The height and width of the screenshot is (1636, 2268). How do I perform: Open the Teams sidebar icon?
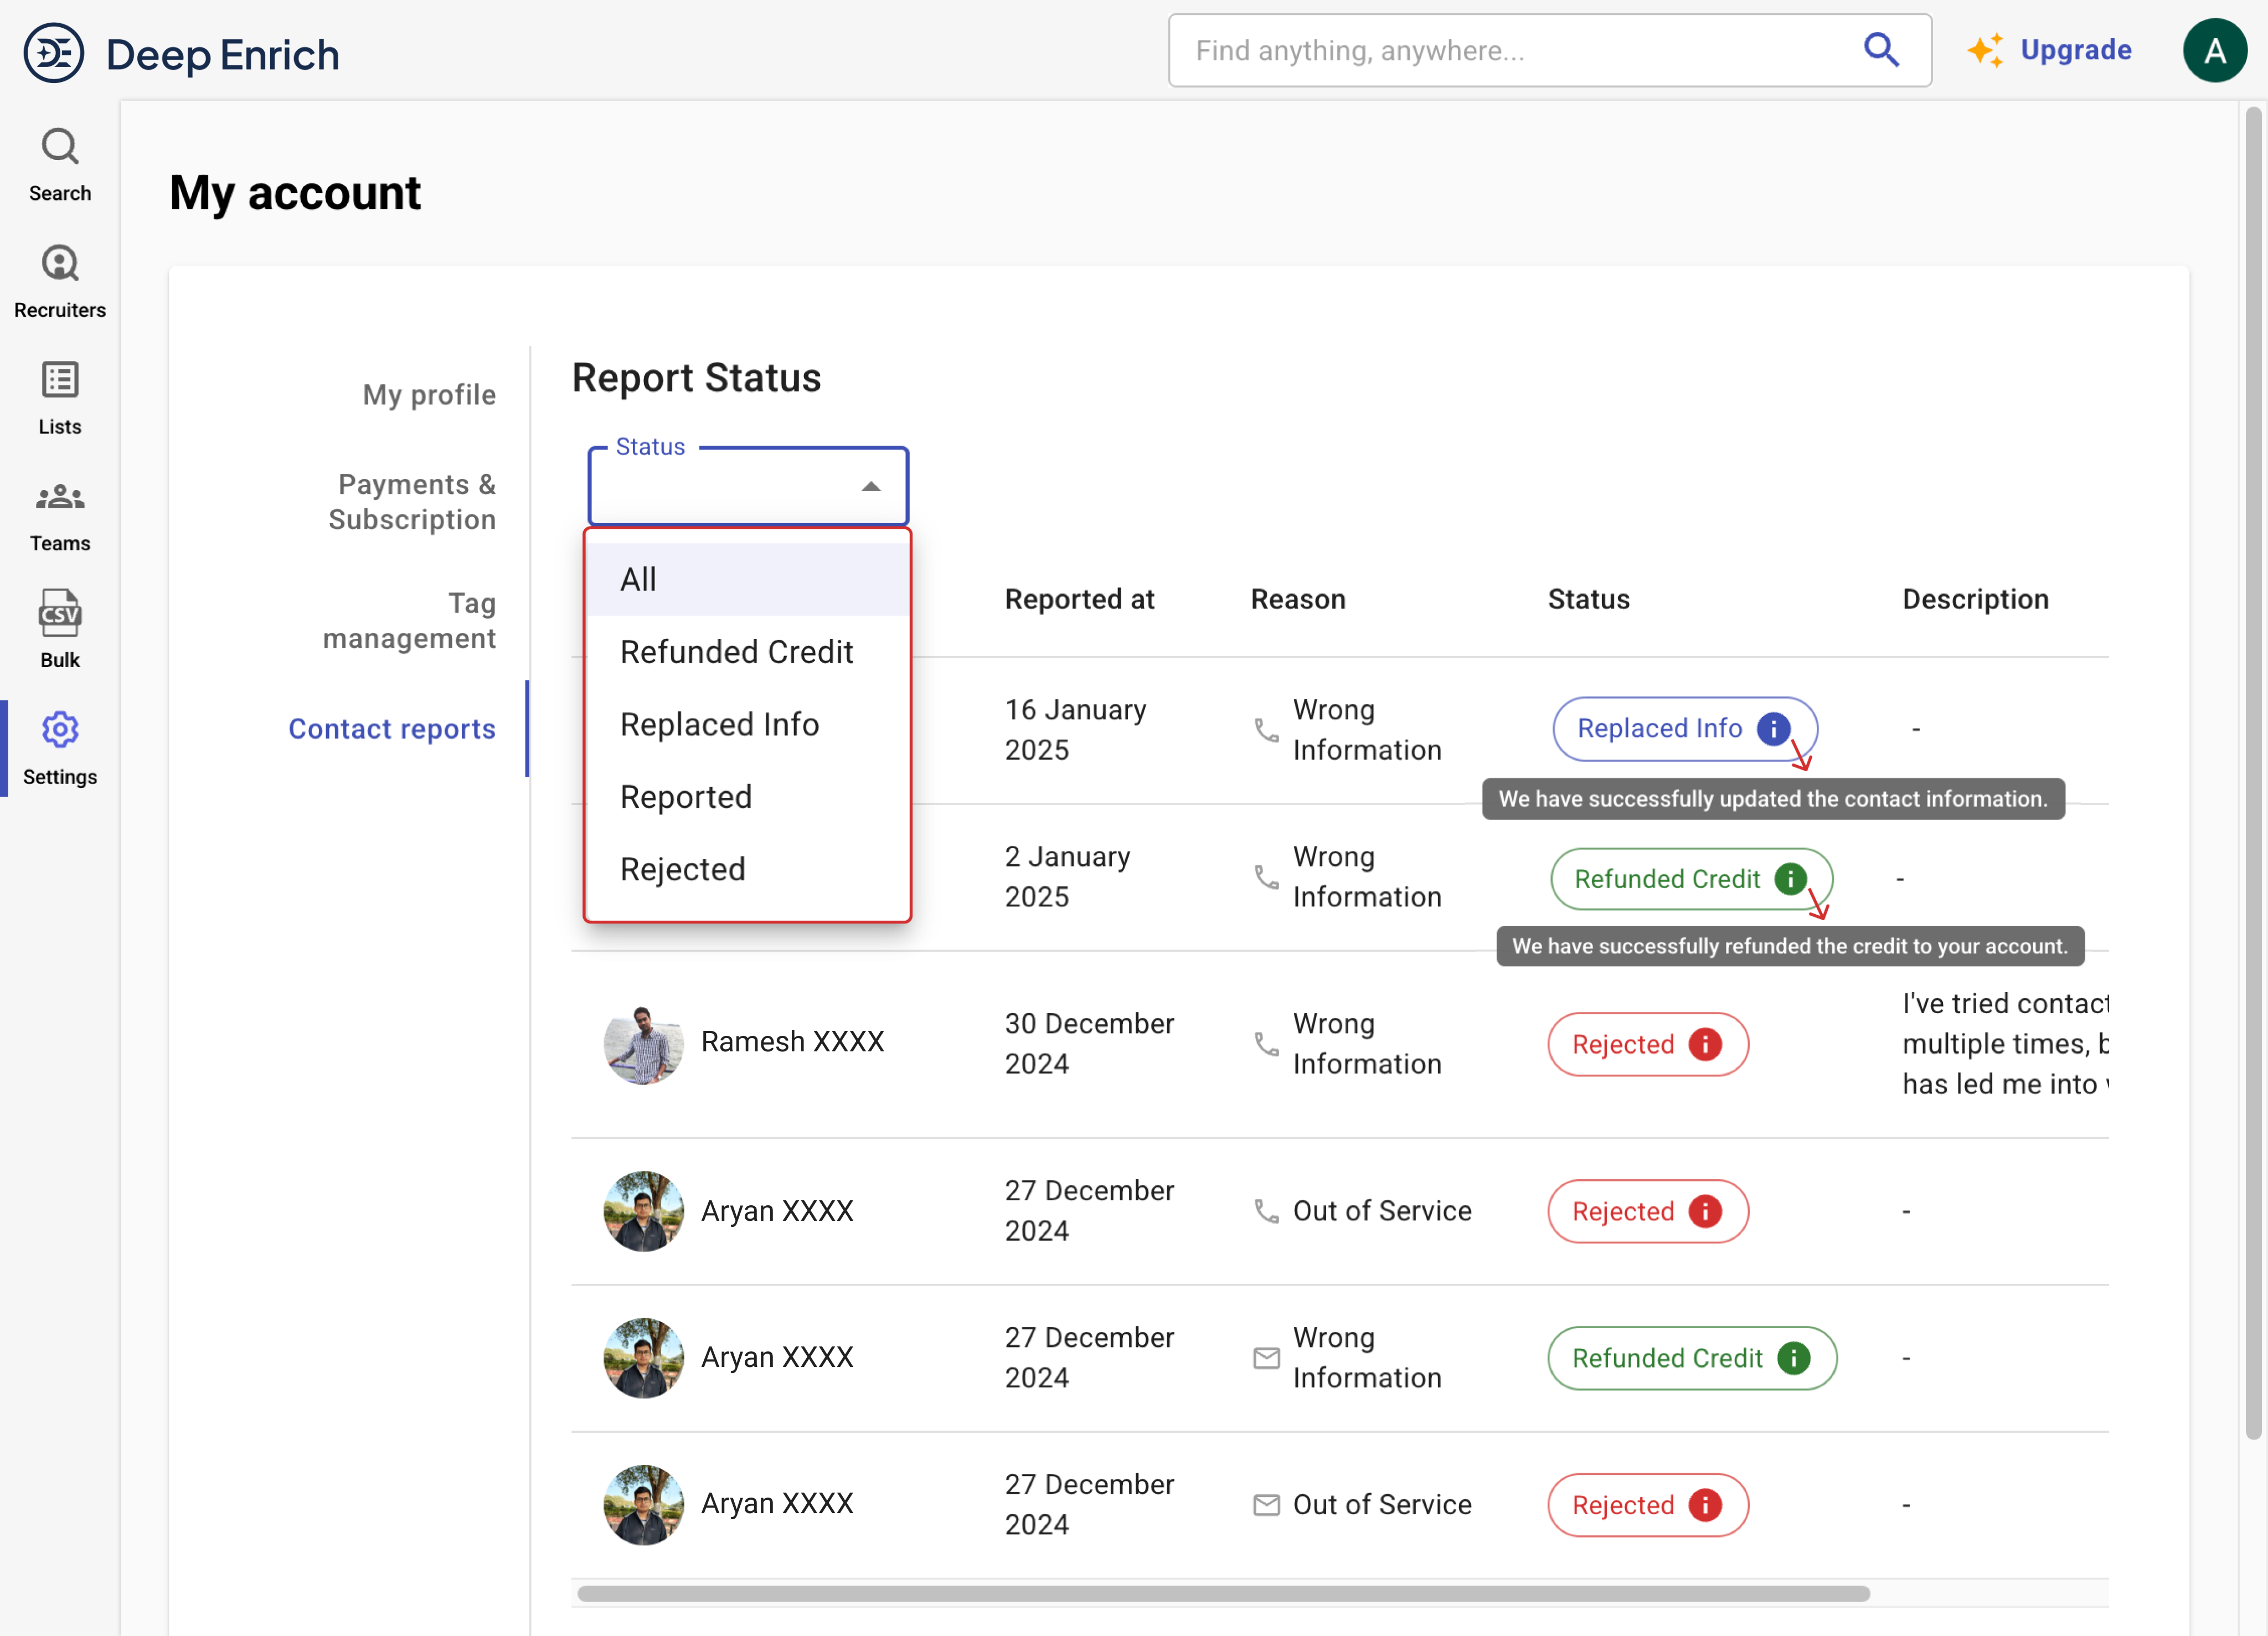59,497
